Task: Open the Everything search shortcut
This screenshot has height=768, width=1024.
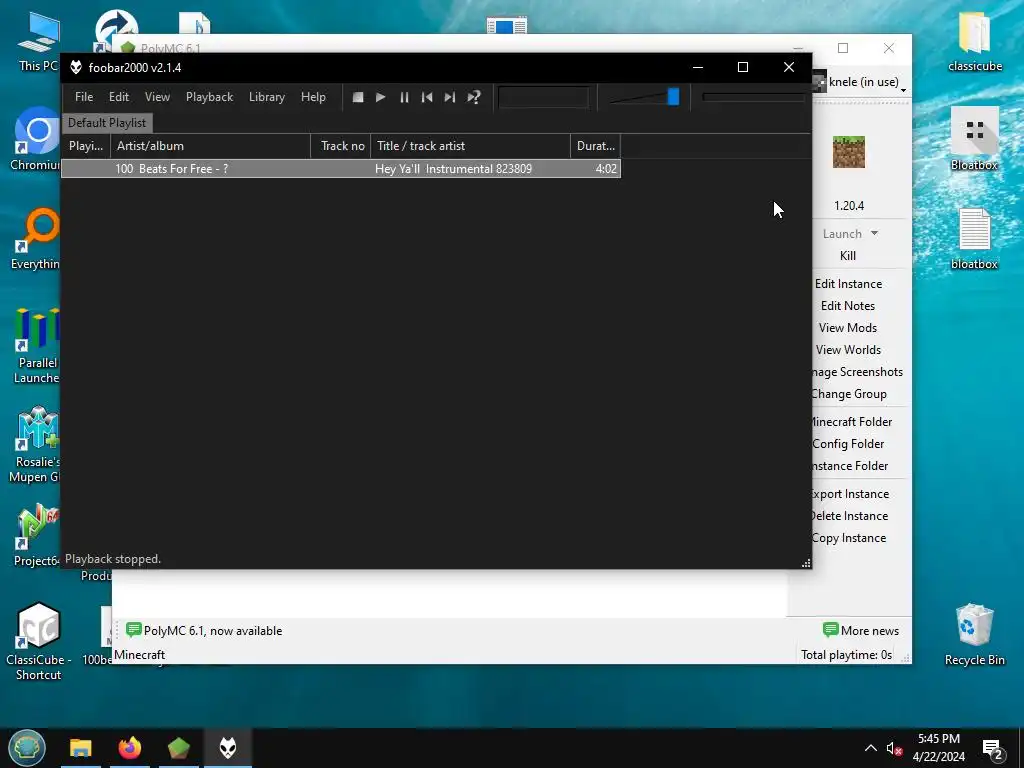Action: pos(36,238)
